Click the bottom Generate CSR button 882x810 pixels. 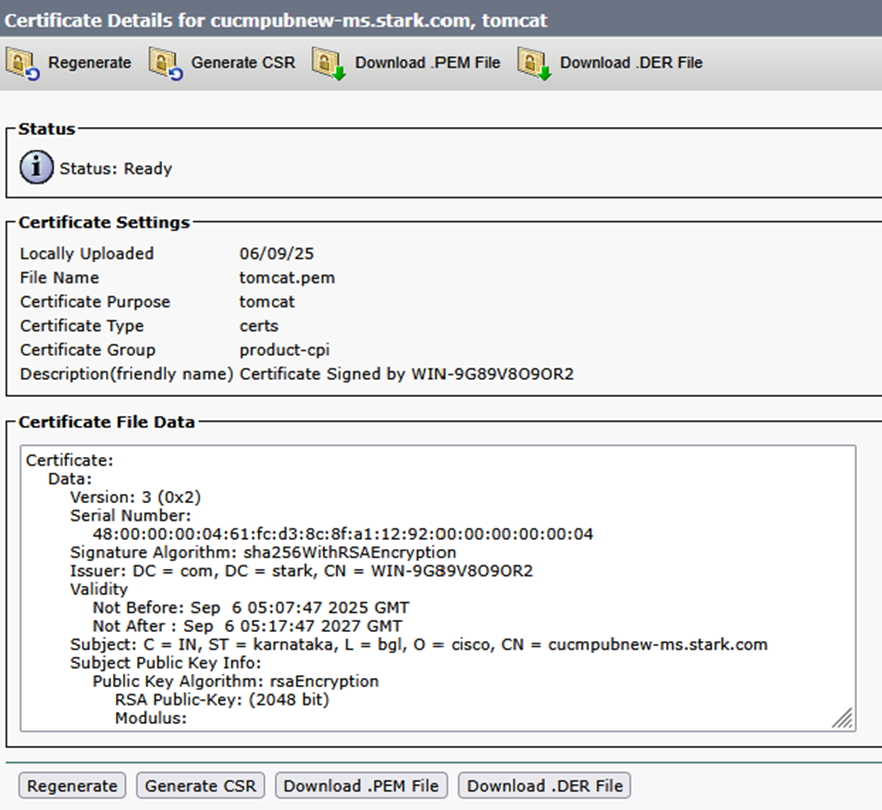[200, 786]
